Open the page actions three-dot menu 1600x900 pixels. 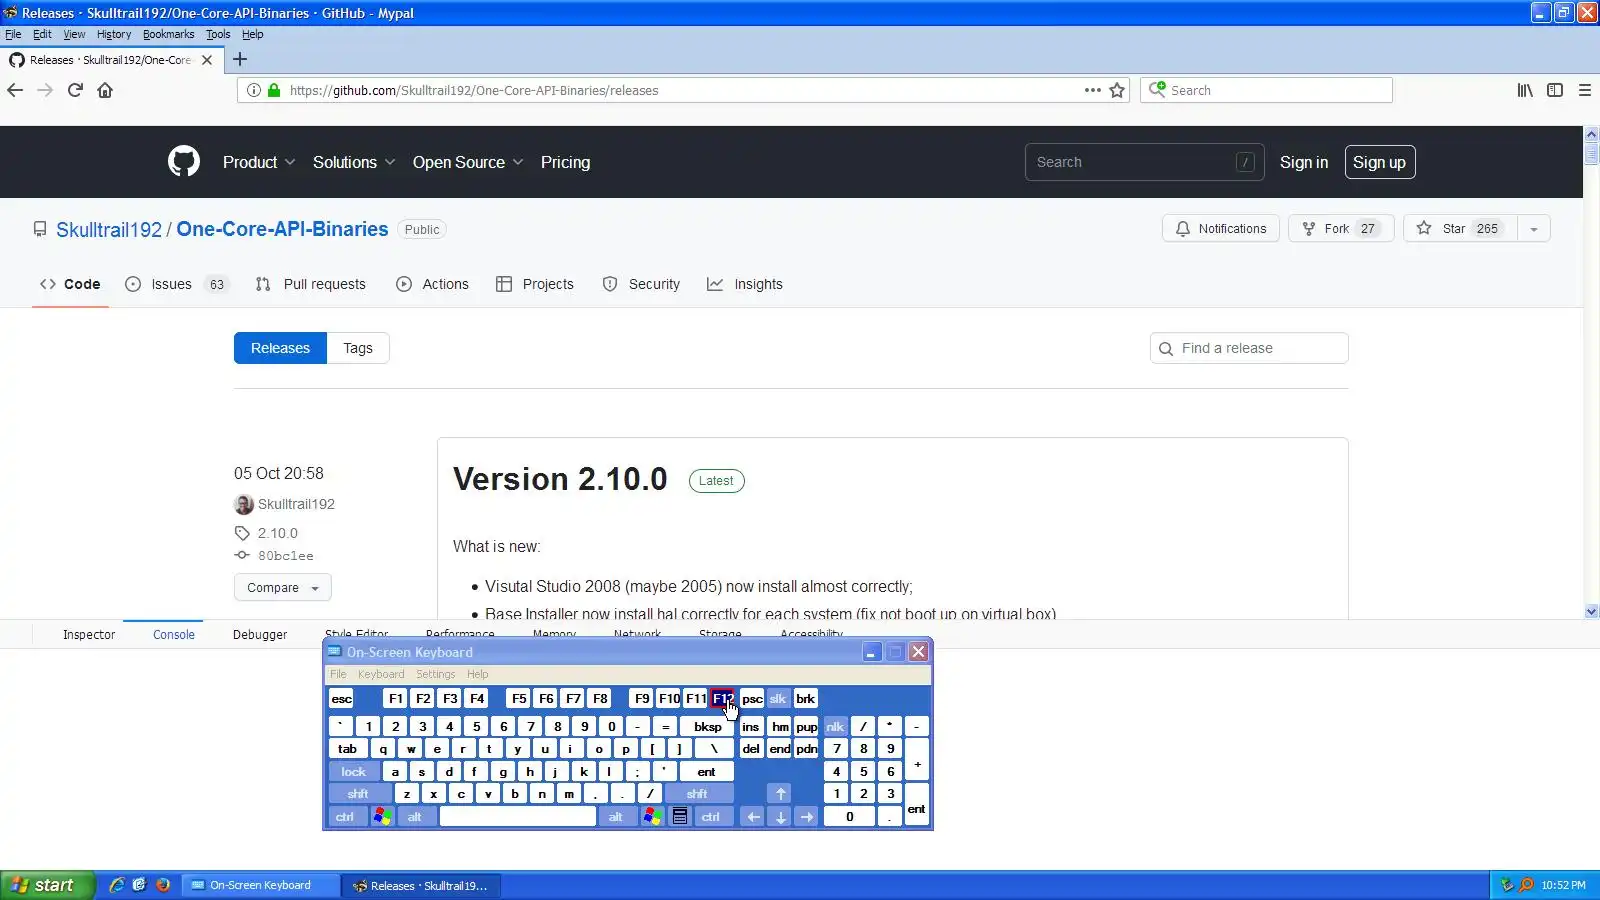point(1093,90)
